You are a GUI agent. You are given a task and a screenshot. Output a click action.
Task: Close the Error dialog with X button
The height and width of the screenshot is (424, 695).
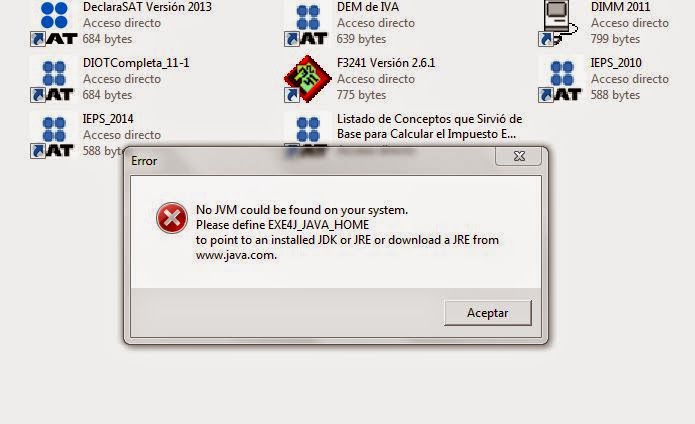coord(519,156)
